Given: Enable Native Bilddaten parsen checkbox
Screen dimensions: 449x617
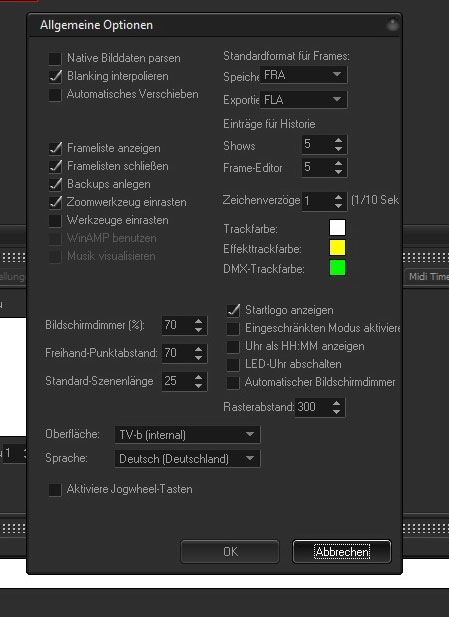Looking at the screenshot, I should coord(55,59).
